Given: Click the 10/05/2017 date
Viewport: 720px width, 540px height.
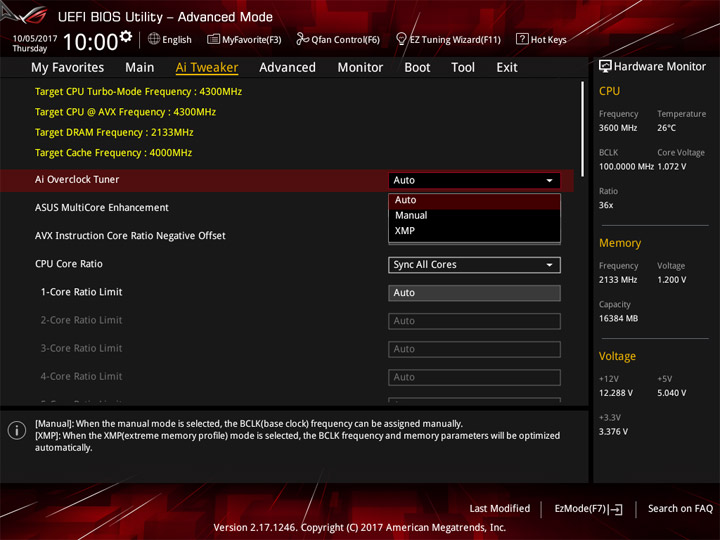Looking at the screenshot, I should [35, 38].
